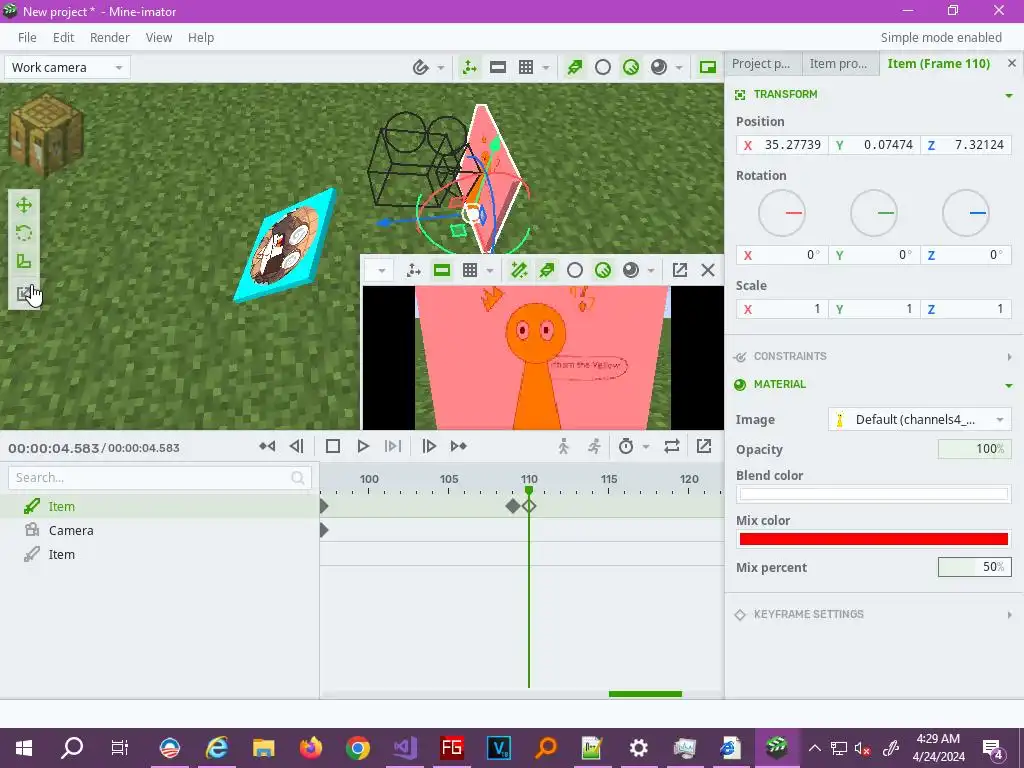Open the Render menu
Viewport: 1024px width, 768px height.
pos(110,37)
